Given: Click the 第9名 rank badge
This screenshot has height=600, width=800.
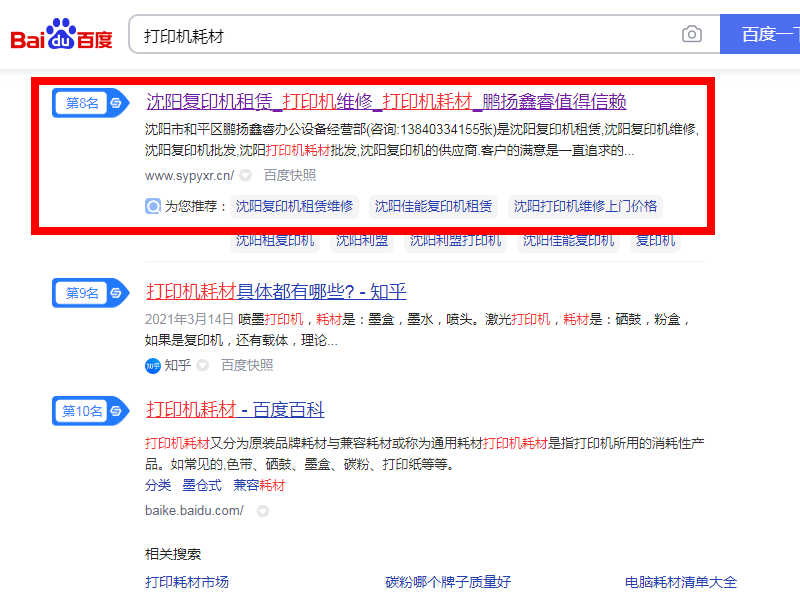Looking at the screenshot, I should pos(82,290).
